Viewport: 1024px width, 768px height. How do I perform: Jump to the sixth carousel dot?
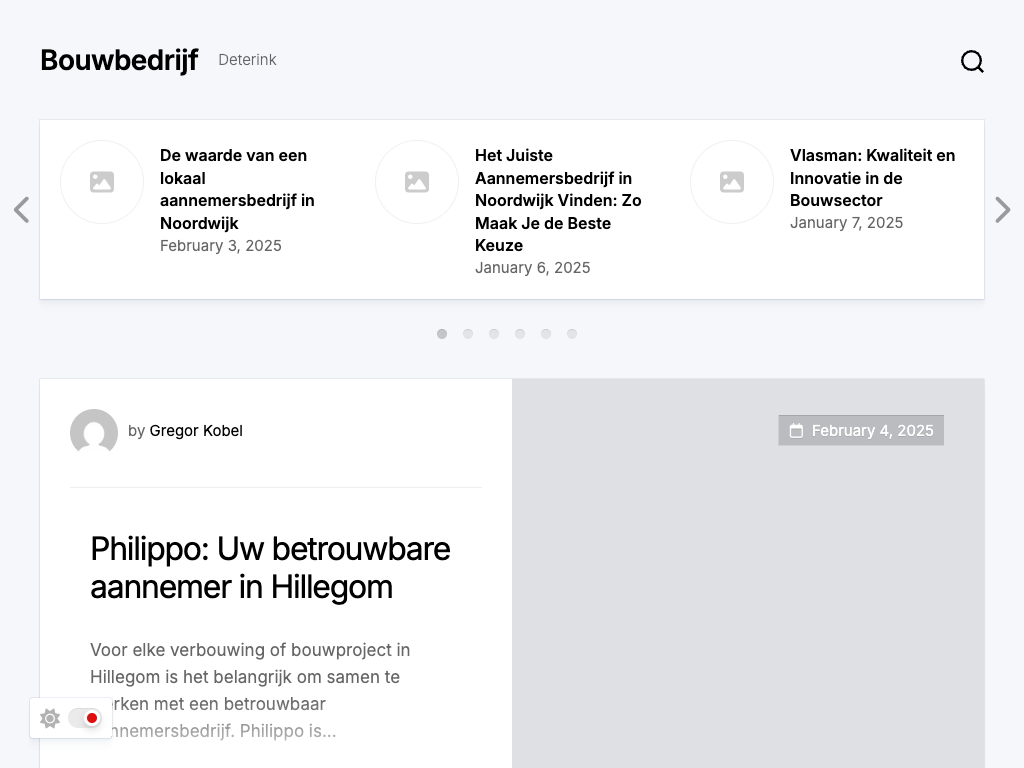point(572,334)
